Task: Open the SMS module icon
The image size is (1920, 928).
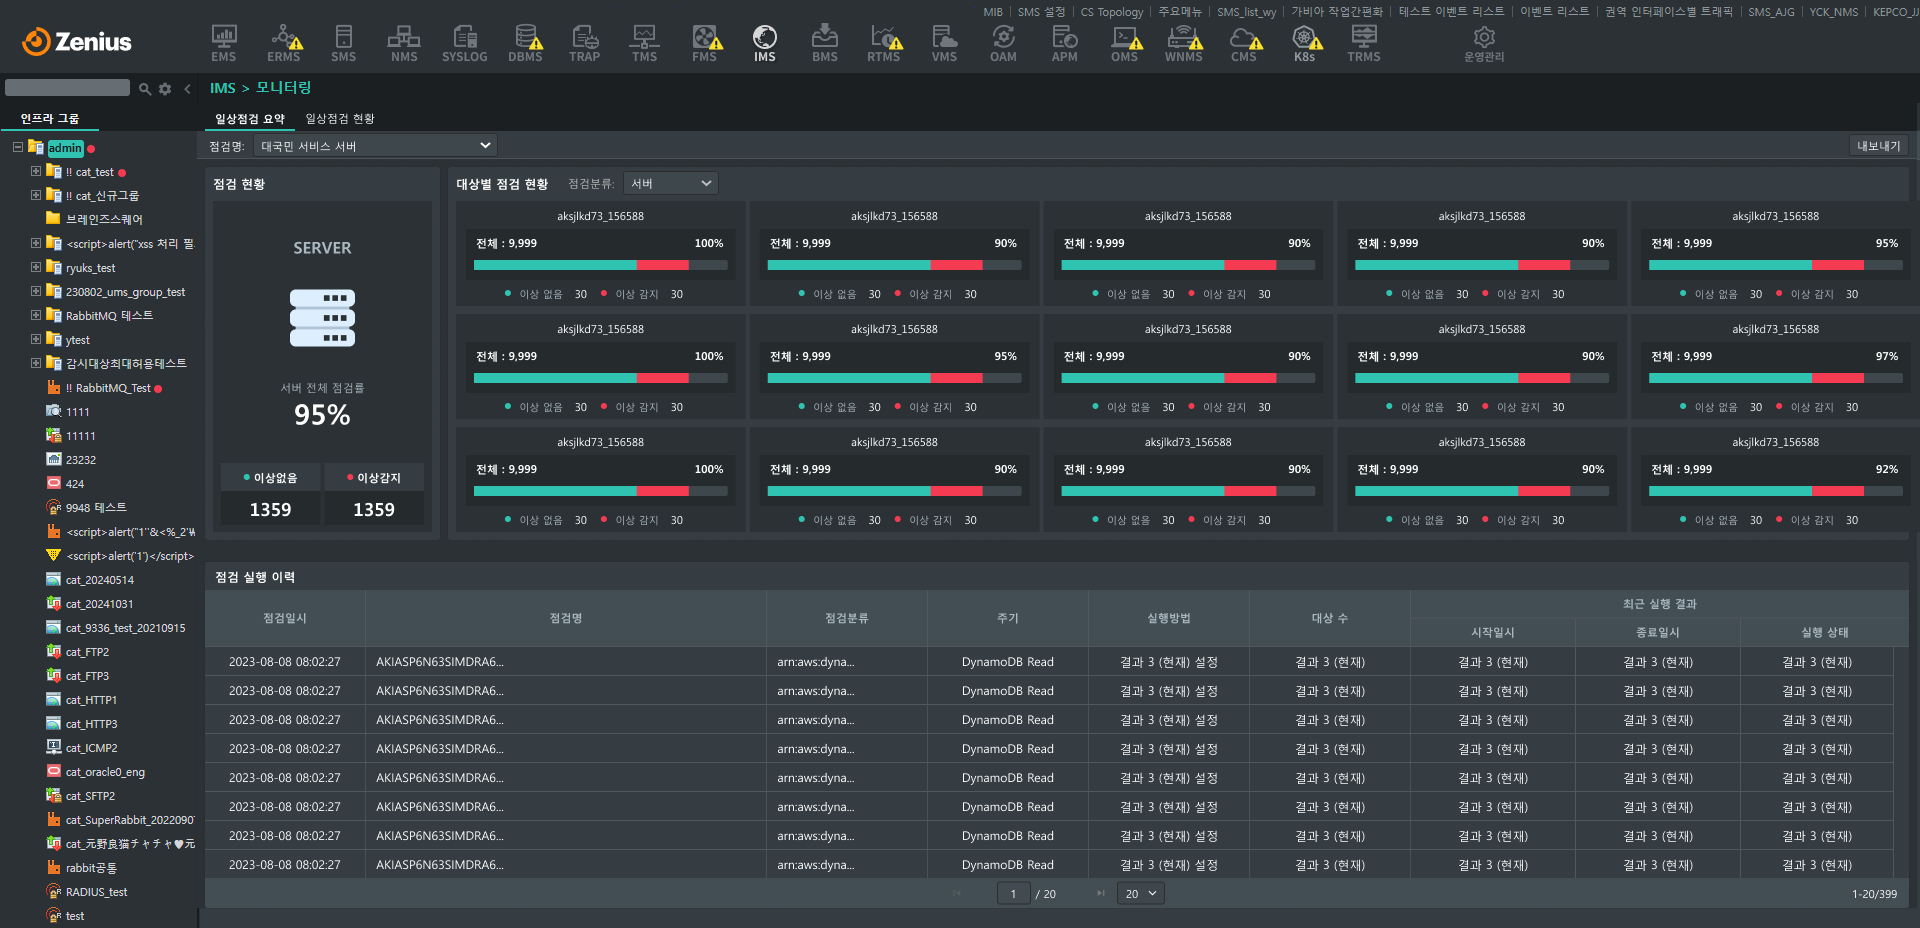Action: coord(344,44)
